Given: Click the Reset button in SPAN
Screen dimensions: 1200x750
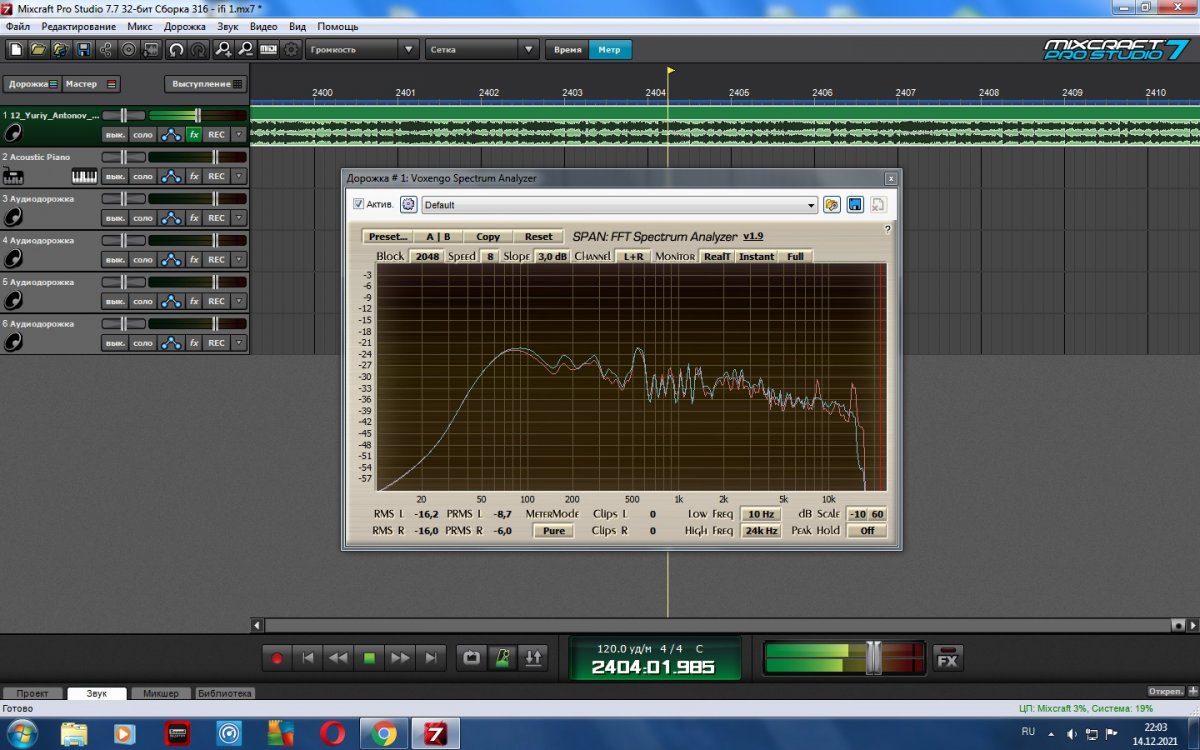Looking at the screenshot, I should (538, 237).
